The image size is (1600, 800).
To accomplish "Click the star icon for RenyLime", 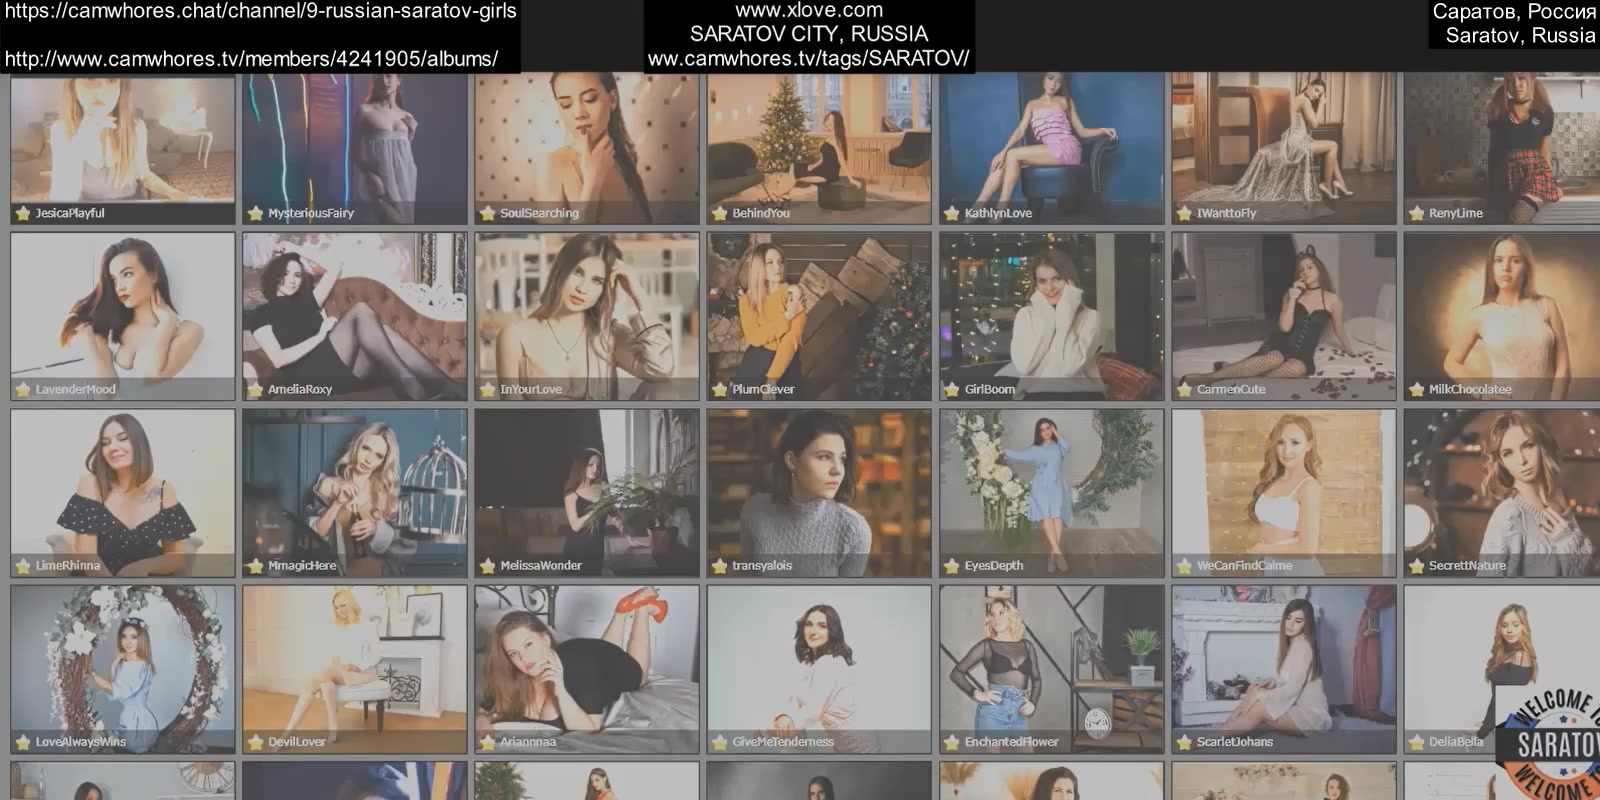I will pyautogui.click(x=1416, y=213).
